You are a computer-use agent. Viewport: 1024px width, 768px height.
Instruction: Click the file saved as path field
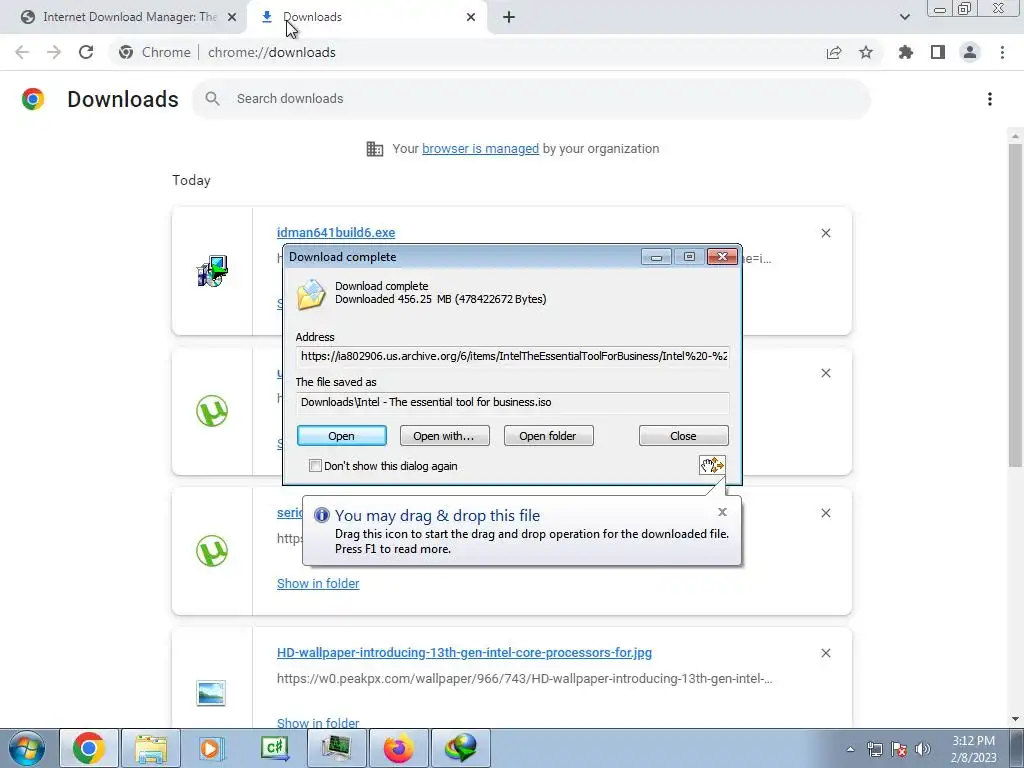point(513,402)
